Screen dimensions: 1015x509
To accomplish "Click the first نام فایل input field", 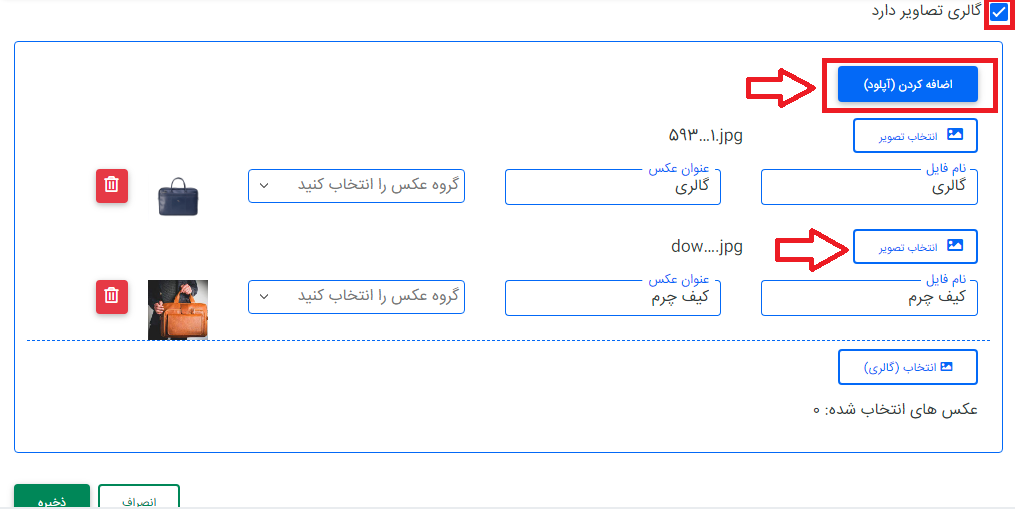I will point(869,187).
